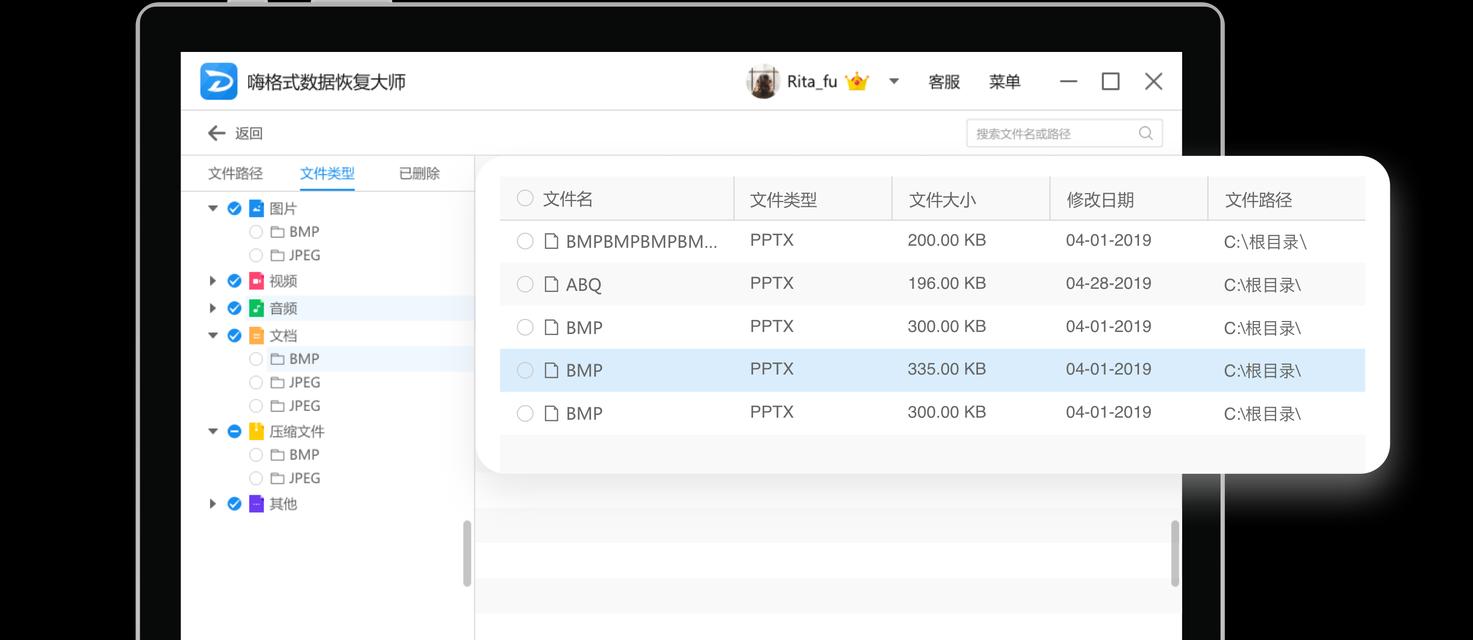Click the red 视频 category icon
Screen dimensions: 1473x640
256,281
